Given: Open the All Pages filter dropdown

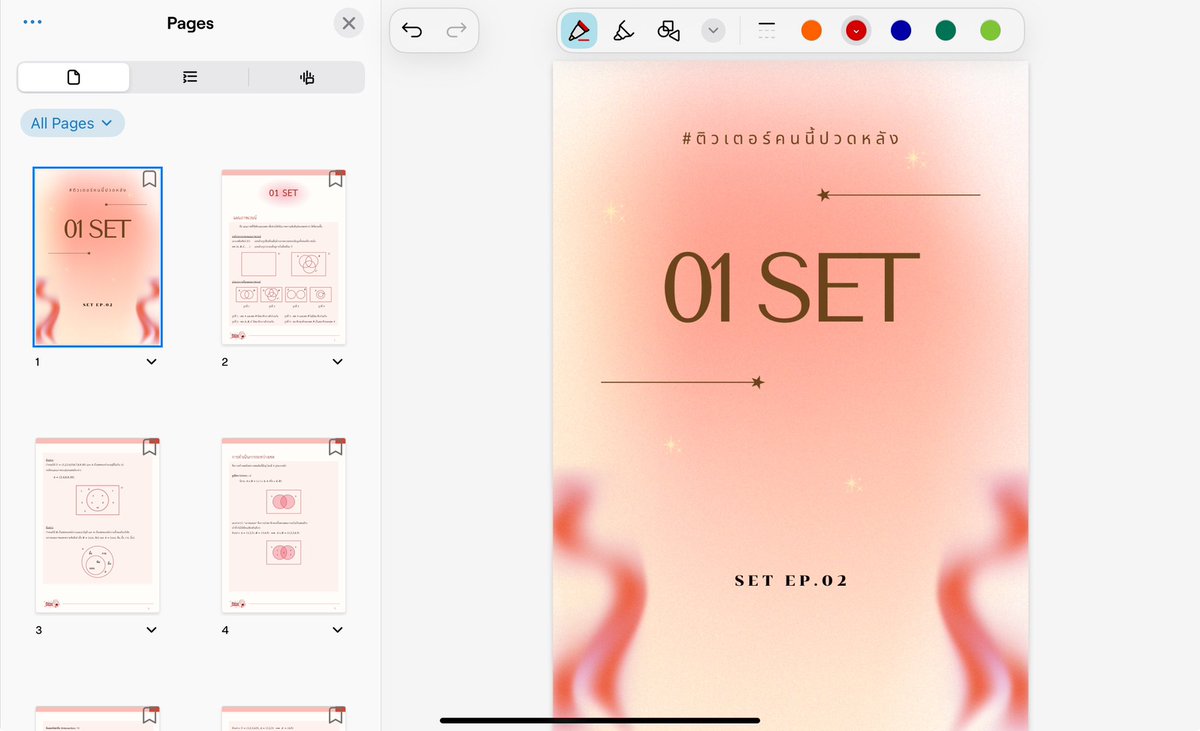Looking at the screenshot, I should 73,123.
